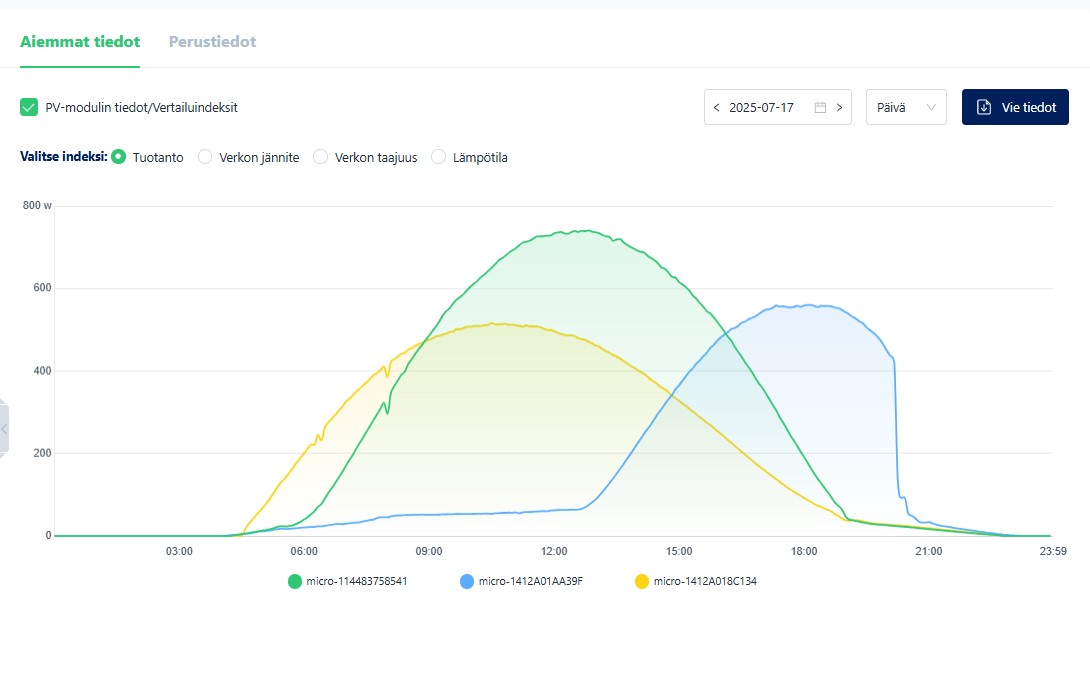Click the micro-1412A01AA39F legend label
The width and height of the screenshot is (1090, 681).
click(x=530, y=581)
